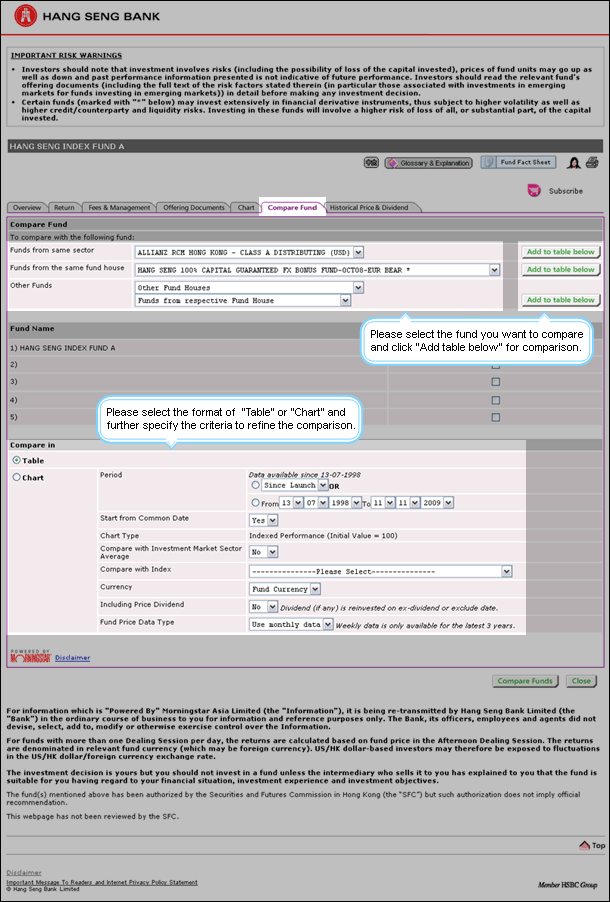Open the From year 1998 dropdown
Screen dimensions: 610x902
[345, 503]
